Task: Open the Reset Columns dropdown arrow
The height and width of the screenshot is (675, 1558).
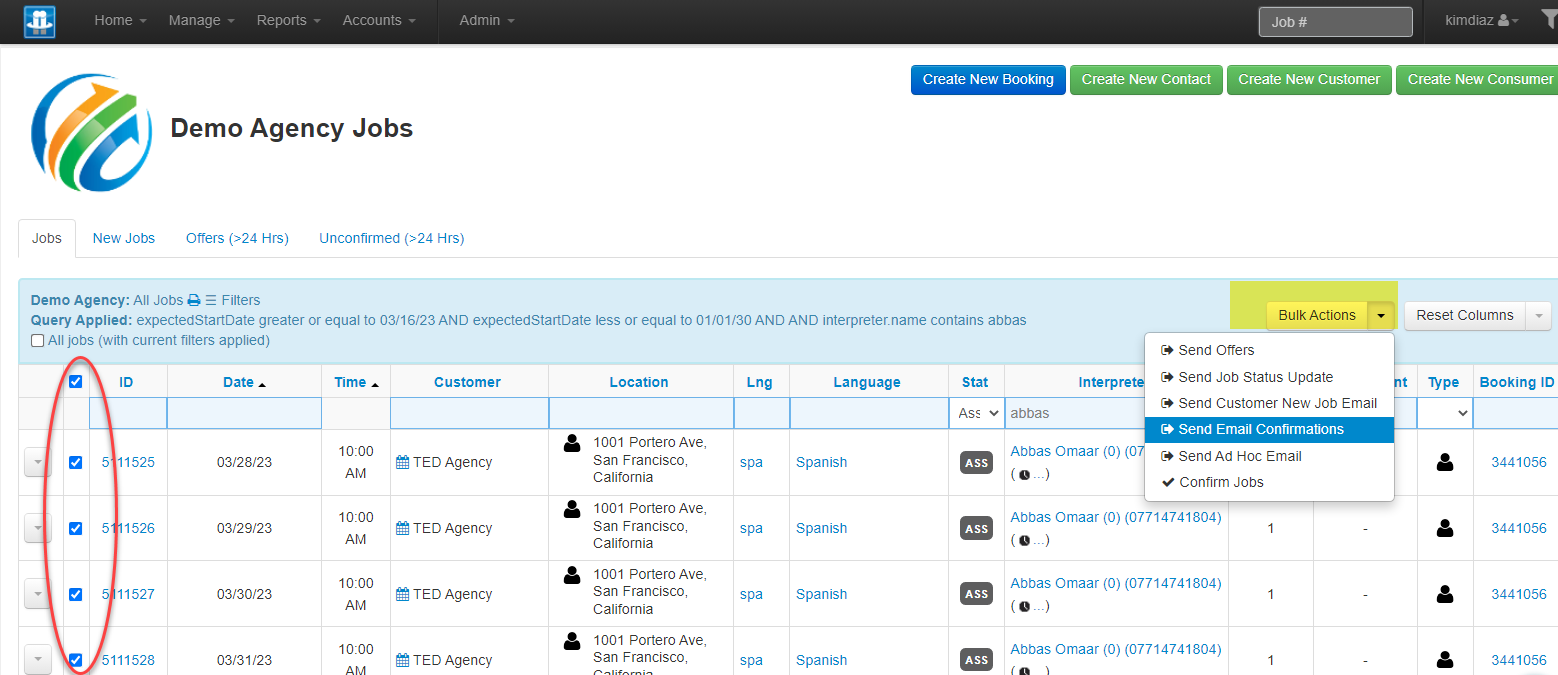Action: pyautogui.click(x=1539, y=315)
